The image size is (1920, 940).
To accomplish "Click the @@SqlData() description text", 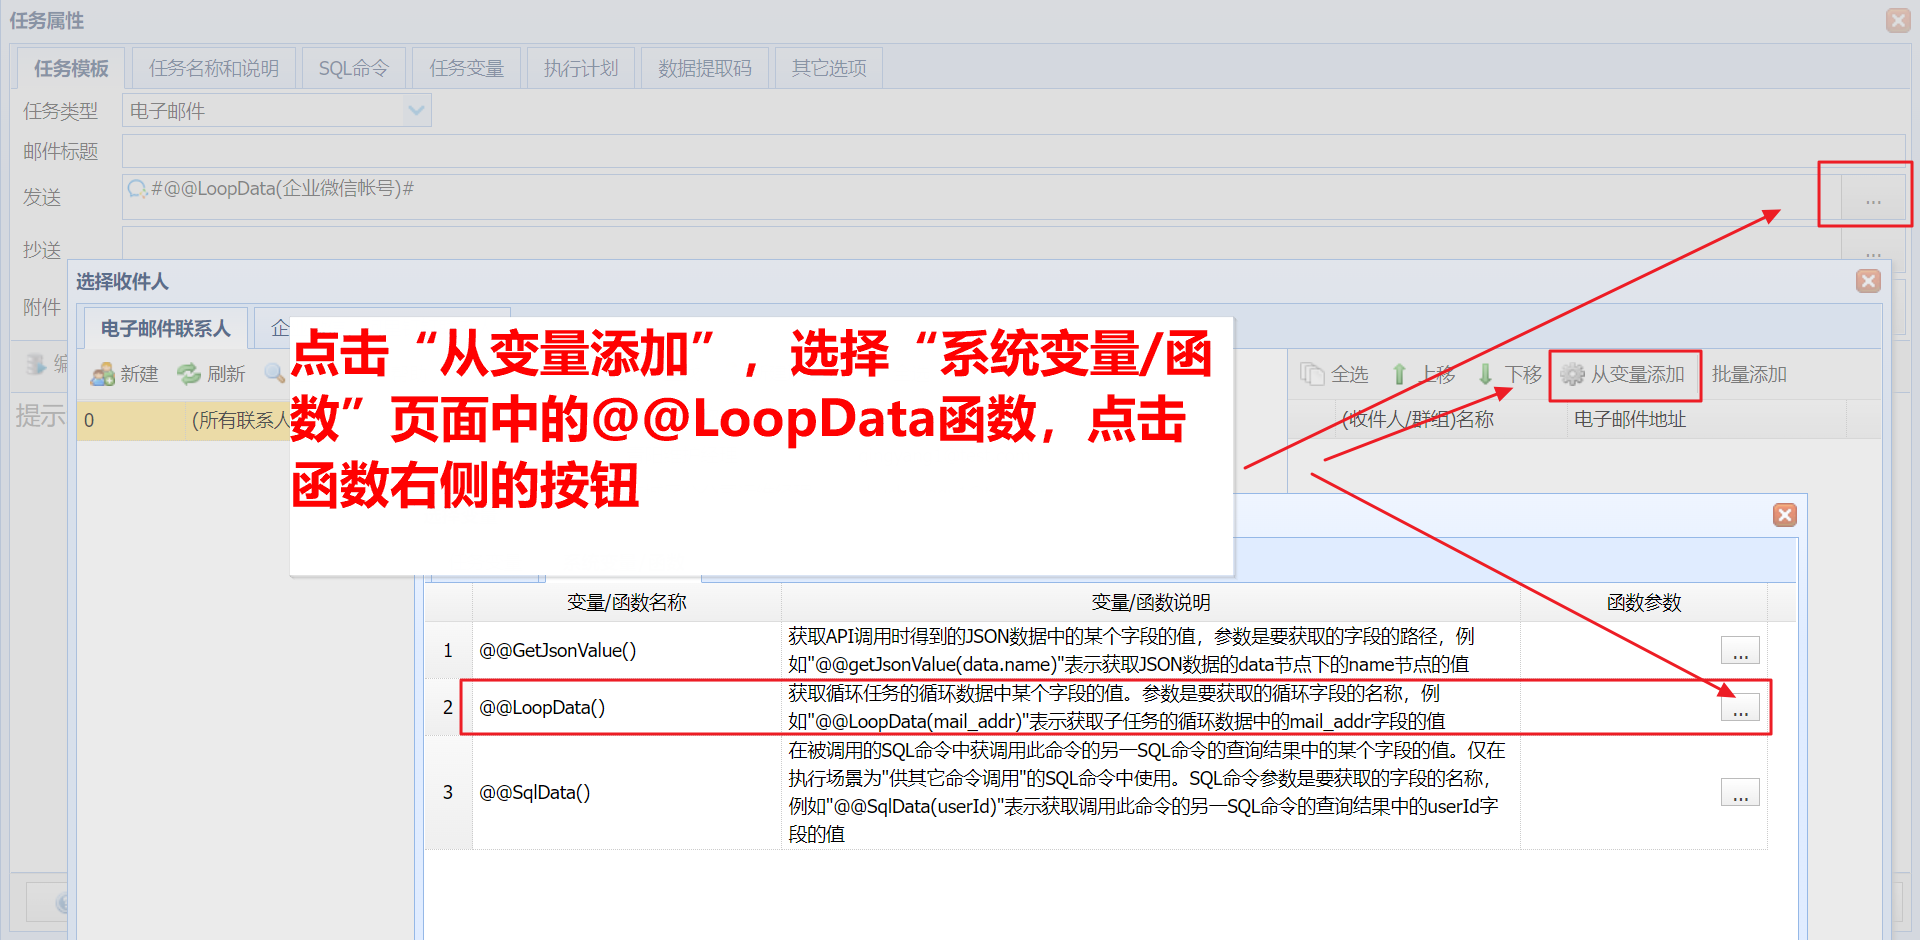I will (x=1146, y=792).
